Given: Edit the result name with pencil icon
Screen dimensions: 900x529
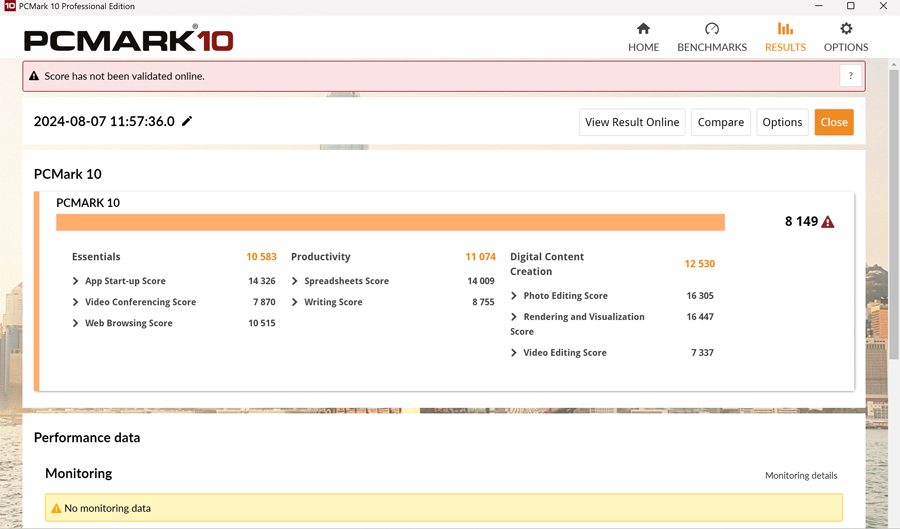Looking at the screenshot, I should pyautogui.click(x=187, y=121).
